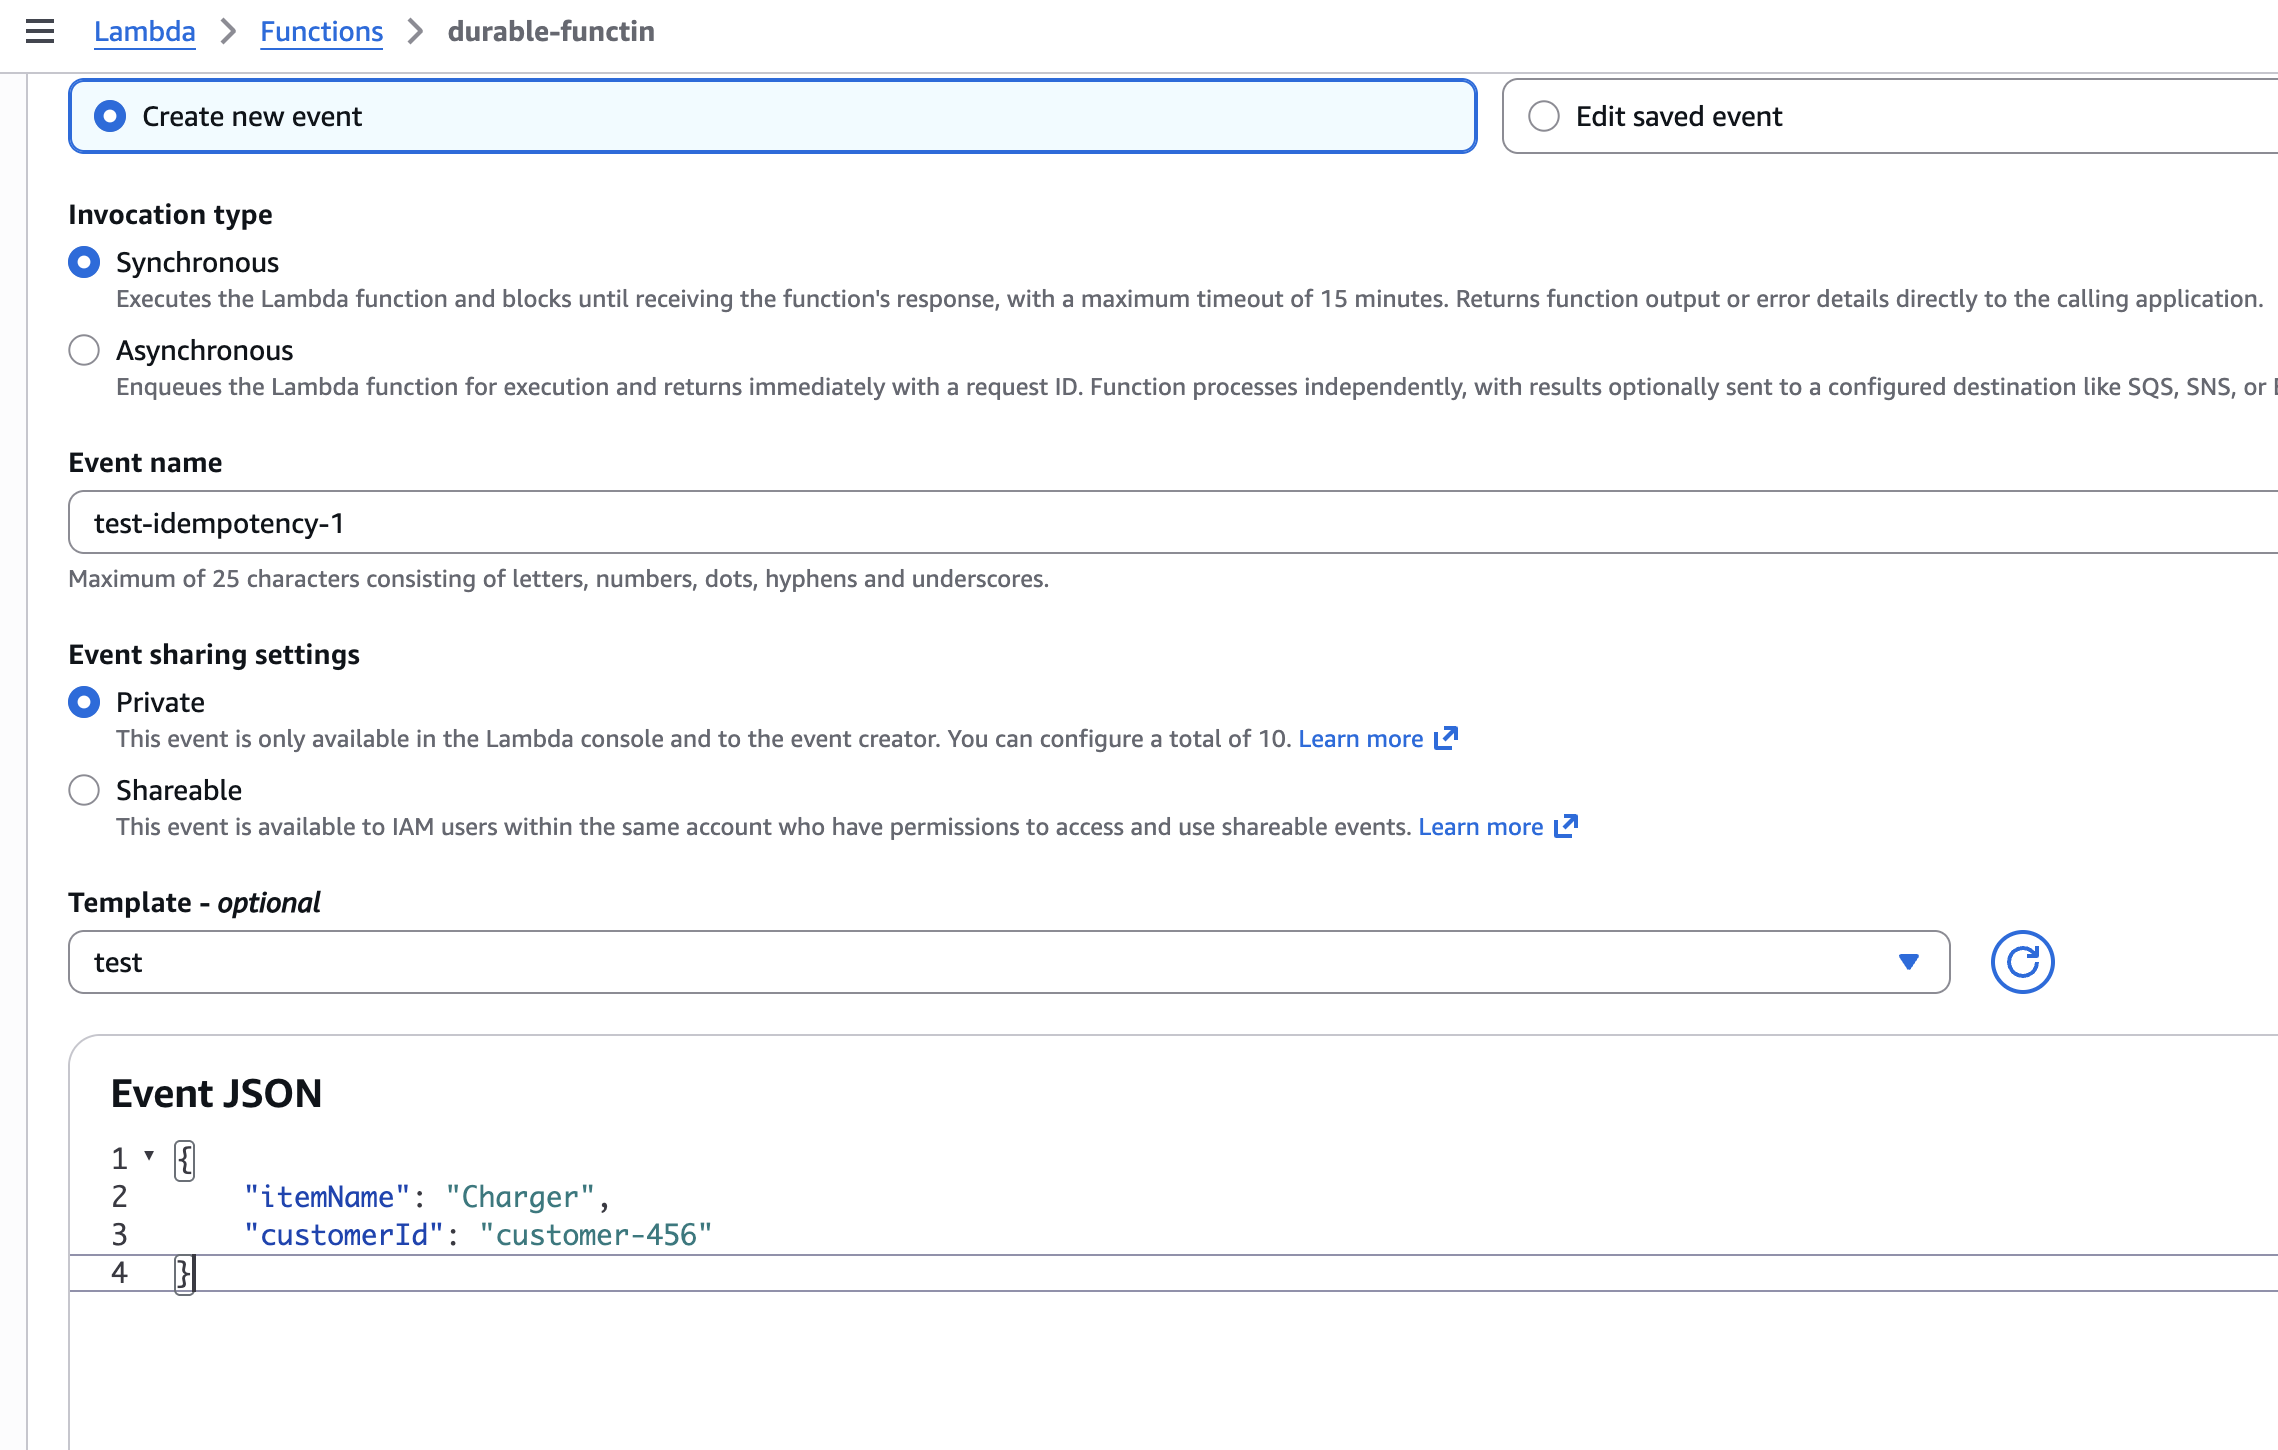Viewport: 2278px width, 1450px height.
Task: Click the customerId line in Event JSON
Action: click(x=478, y=1235)
